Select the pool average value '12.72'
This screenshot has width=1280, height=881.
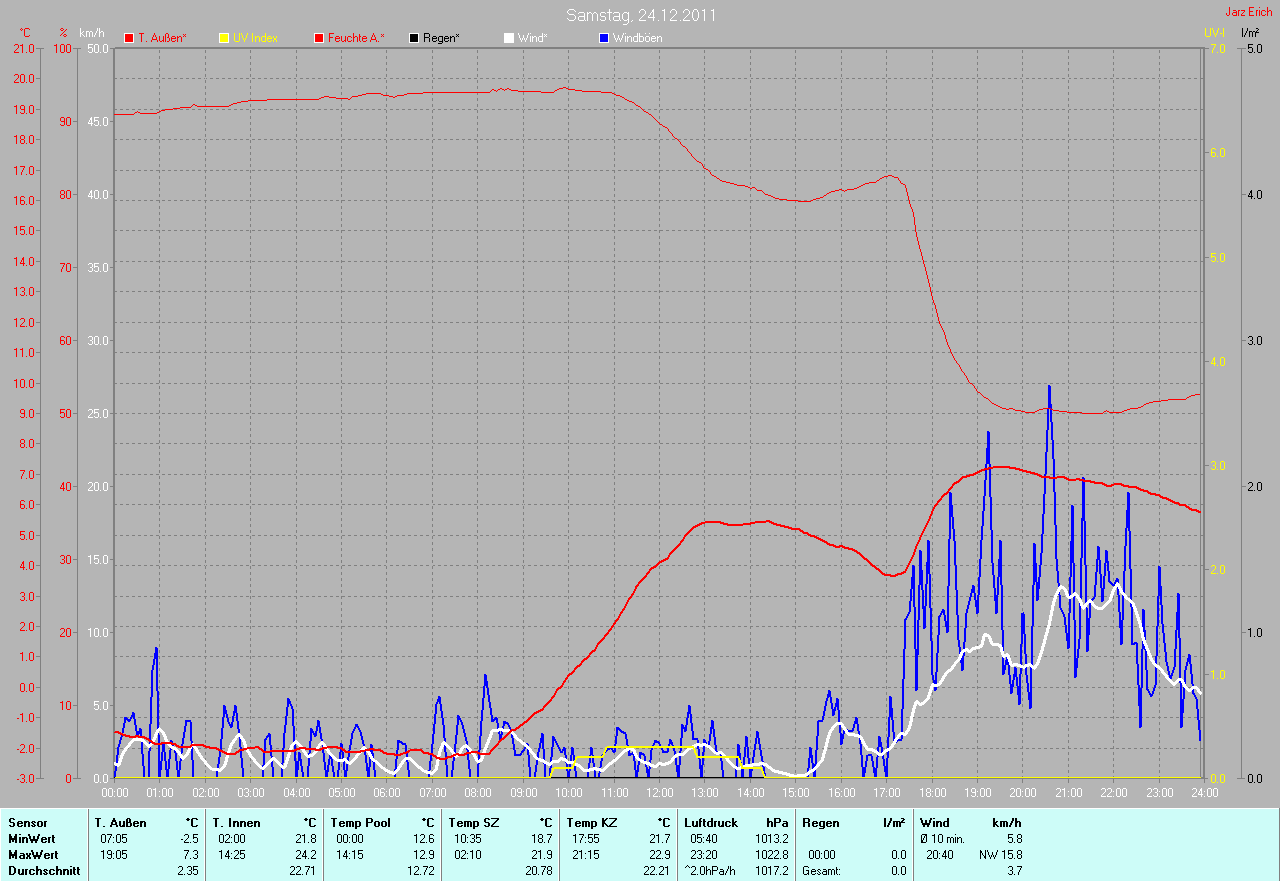point(421,871)
